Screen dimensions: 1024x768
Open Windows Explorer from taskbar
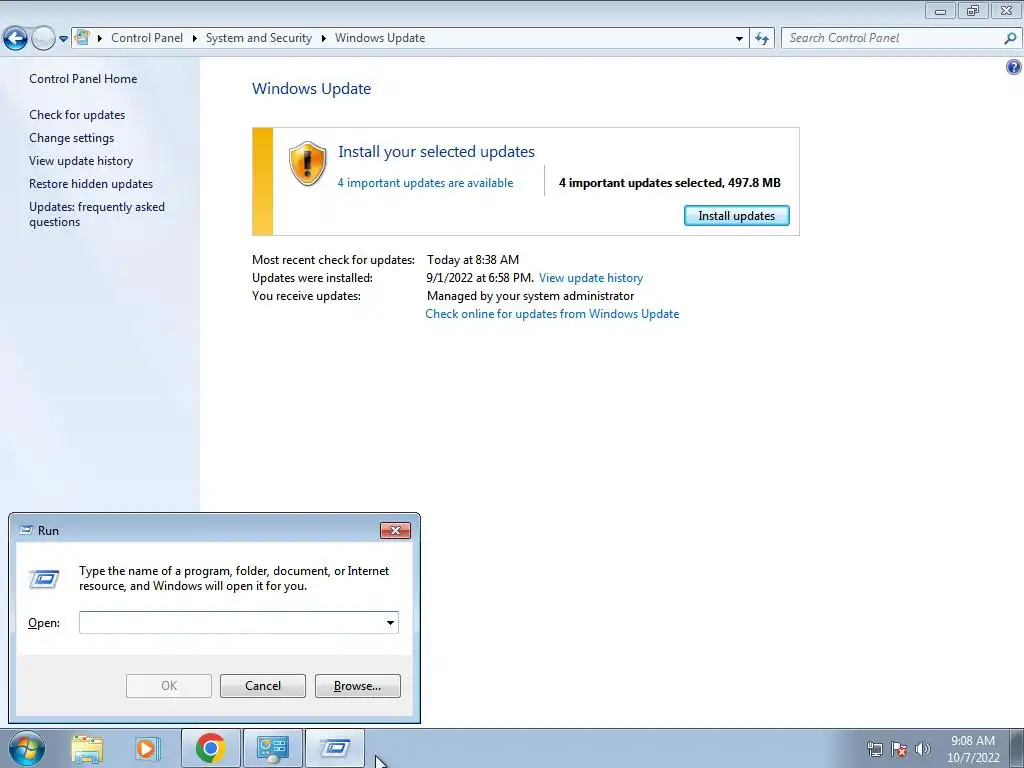pos(87,748)
